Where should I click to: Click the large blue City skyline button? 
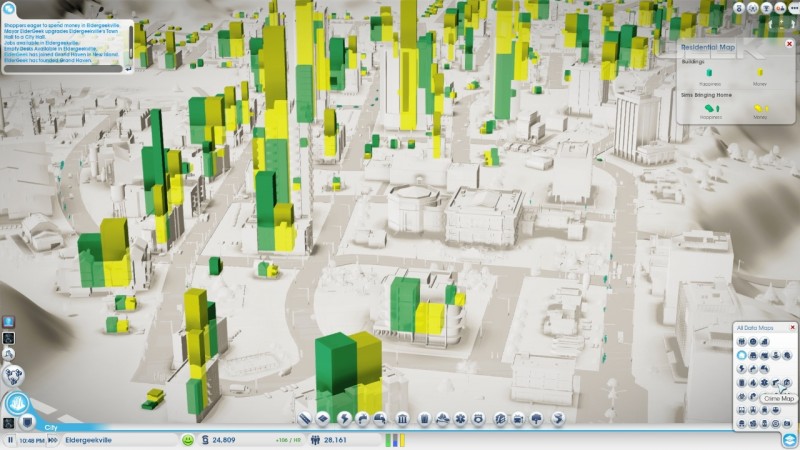point(17,404)
